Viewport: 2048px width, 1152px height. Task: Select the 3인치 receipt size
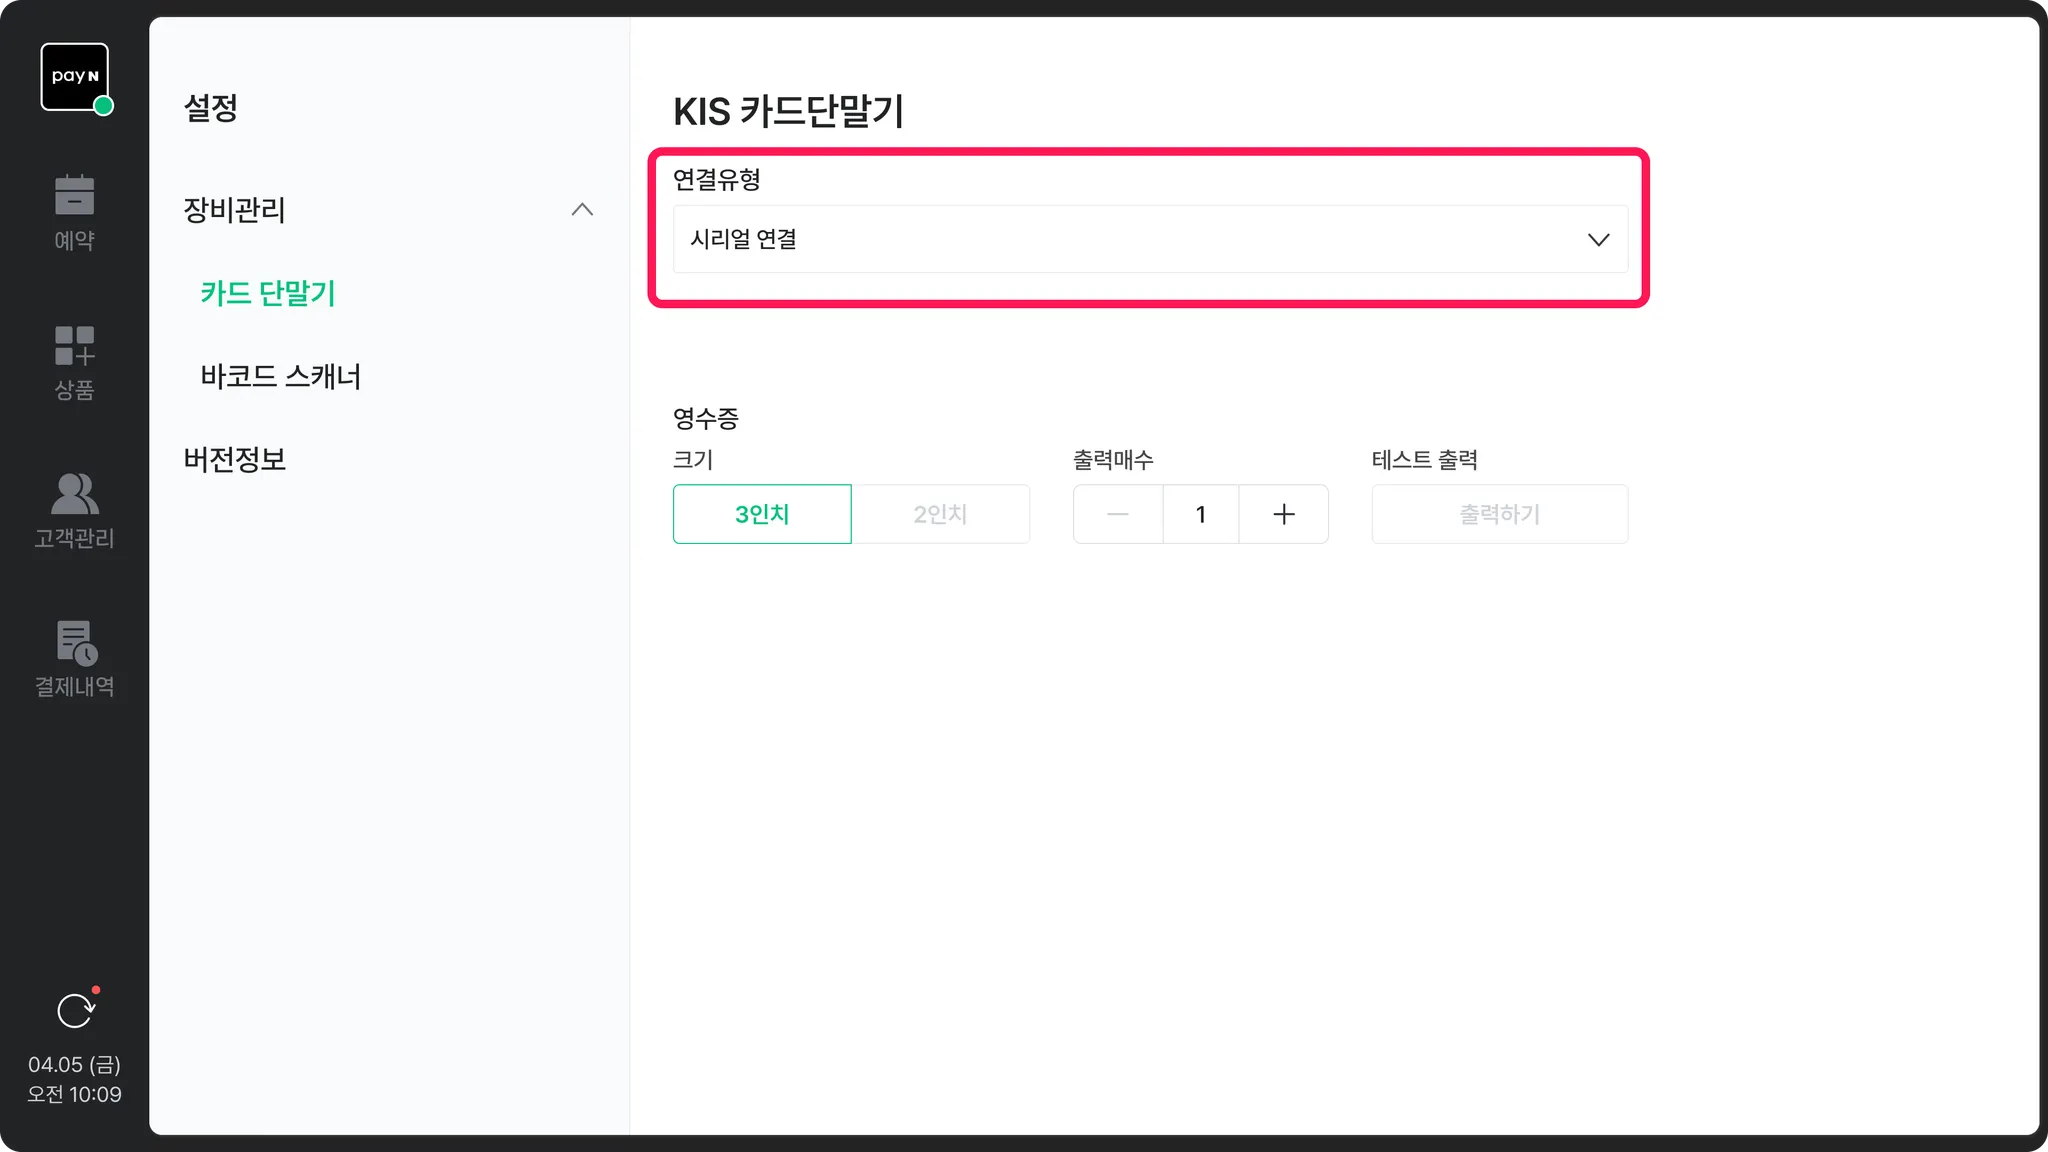pyautogui.click(x=762, y=514)
